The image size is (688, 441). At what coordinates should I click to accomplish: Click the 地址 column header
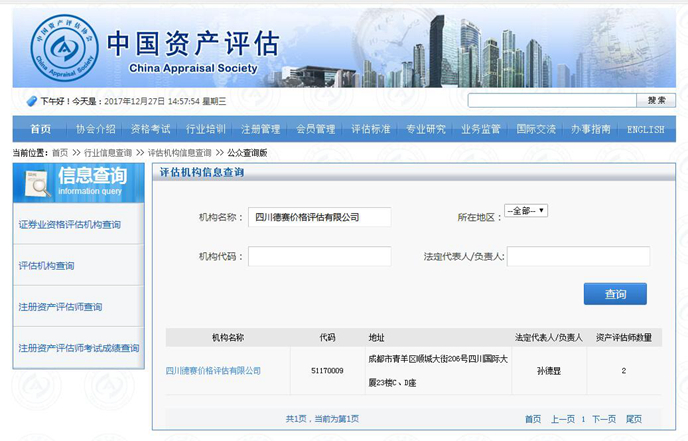pos(376,337)
